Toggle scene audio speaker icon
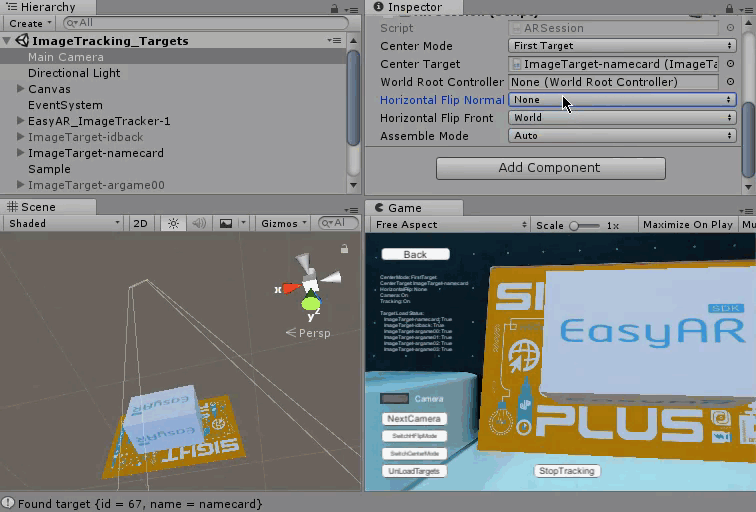This screenshot has width=756, height=512. pos(199,223)
